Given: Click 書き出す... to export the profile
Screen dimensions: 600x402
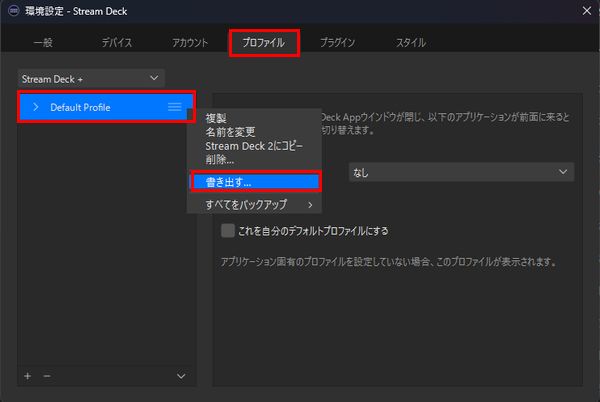Looking at the screenshot, I should point(256,182).
